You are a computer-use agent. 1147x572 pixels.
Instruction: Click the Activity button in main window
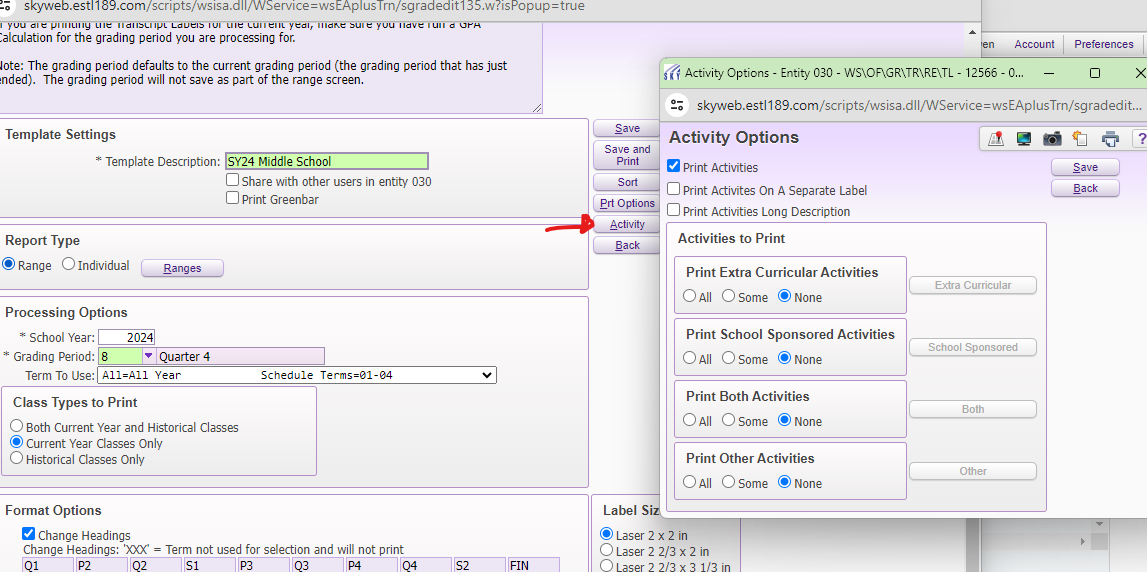click(627, 224)
